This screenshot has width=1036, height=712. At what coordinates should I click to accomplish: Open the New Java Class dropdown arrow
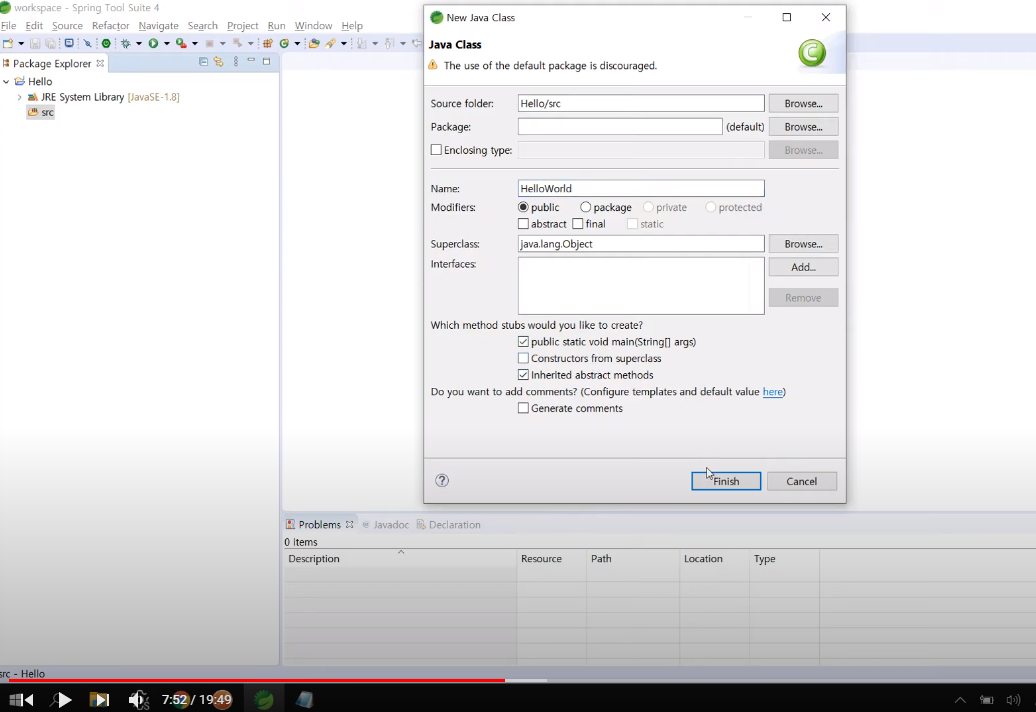click(297, 44)
